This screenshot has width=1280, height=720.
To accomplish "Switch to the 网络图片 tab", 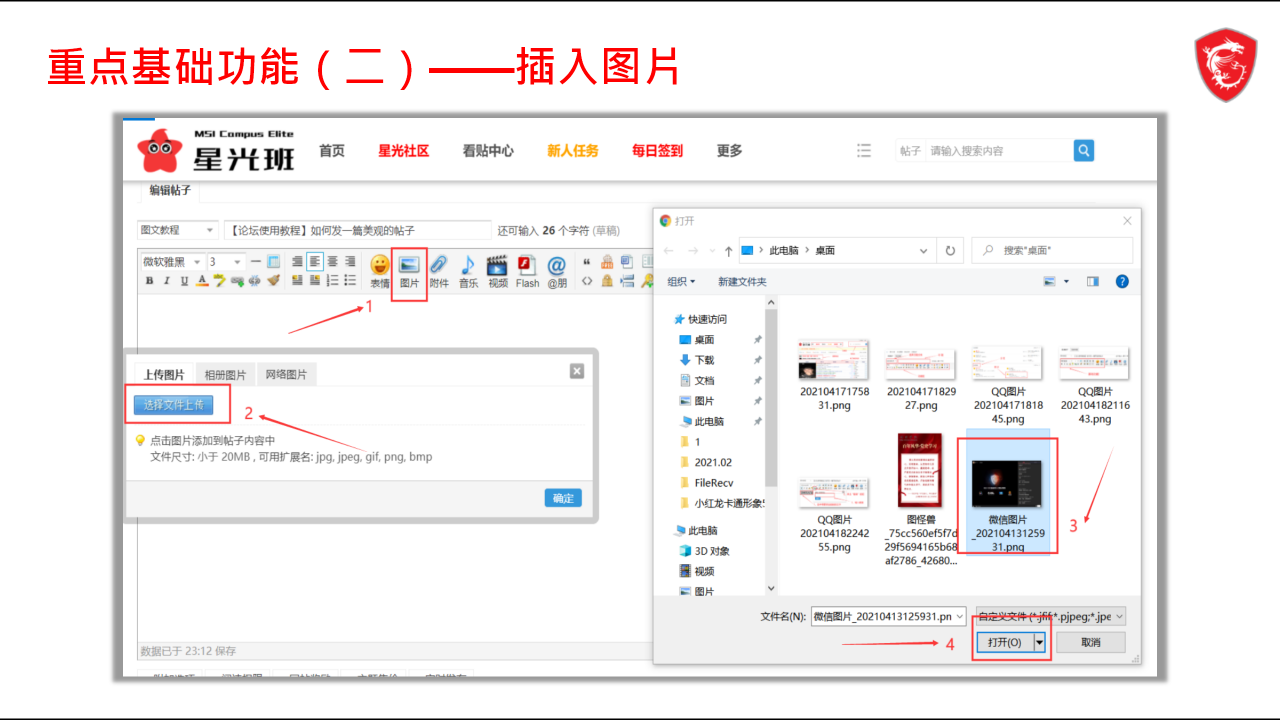I will click(286, 375).
